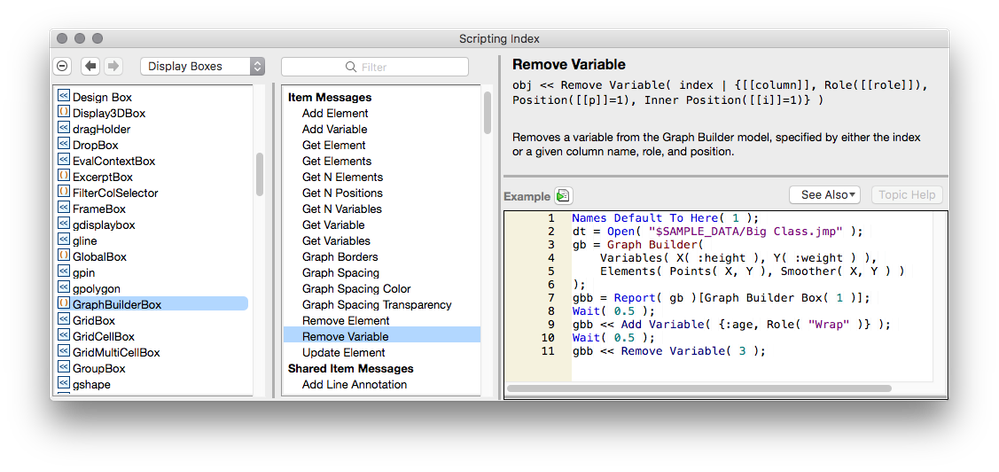The height and width of the screenshot is (472, 999).
Task: Click the forward navigation arrow
Action: [113, 66]
